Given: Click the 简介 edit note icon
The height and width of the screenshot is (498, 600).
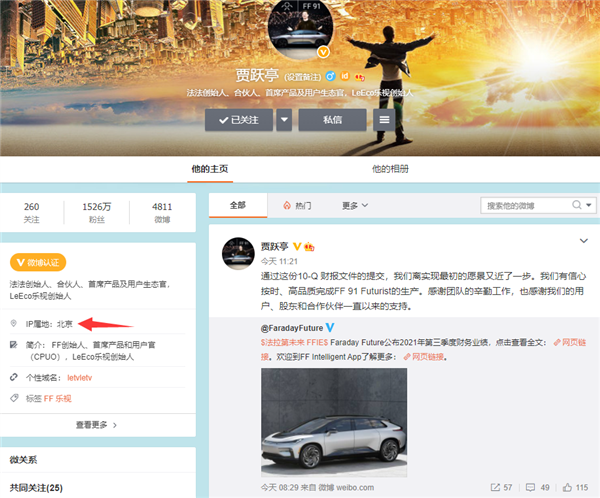Looking at the screenshot, I should (13, 345).
